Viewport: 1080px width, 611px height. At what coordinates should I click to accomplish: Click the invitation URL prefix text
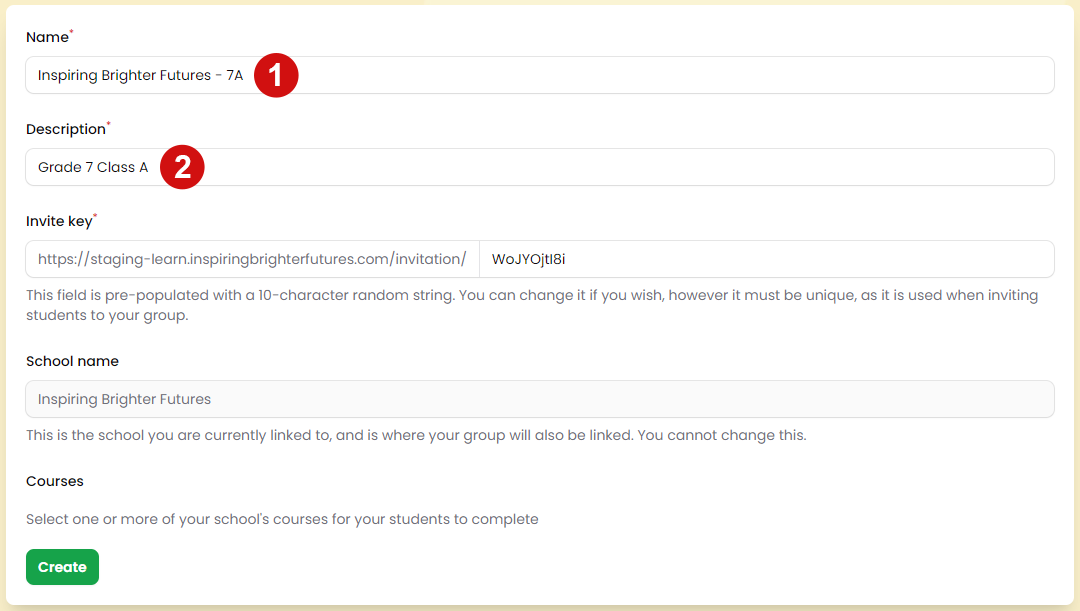pos(252,259)
